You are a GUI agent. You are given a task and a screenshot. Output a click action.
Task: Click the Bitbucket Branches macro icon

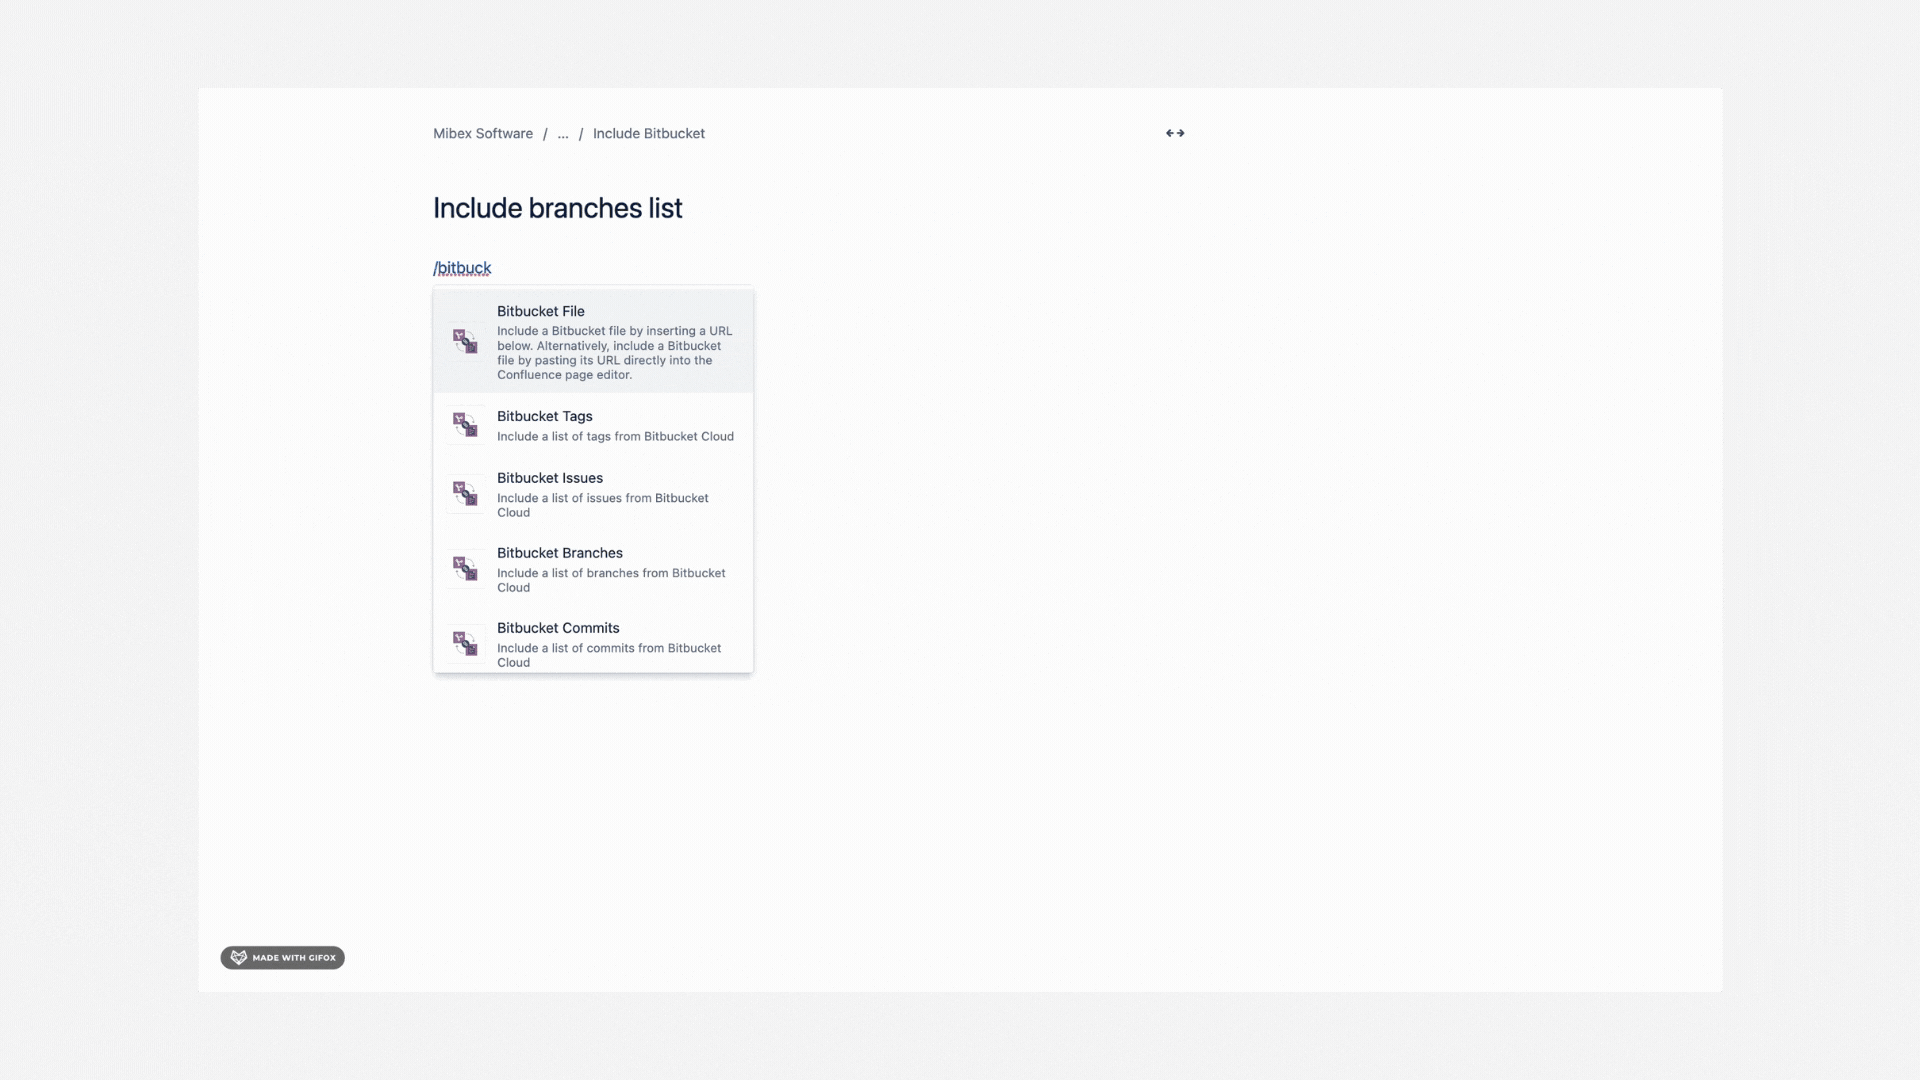click(x=465, y=568)
